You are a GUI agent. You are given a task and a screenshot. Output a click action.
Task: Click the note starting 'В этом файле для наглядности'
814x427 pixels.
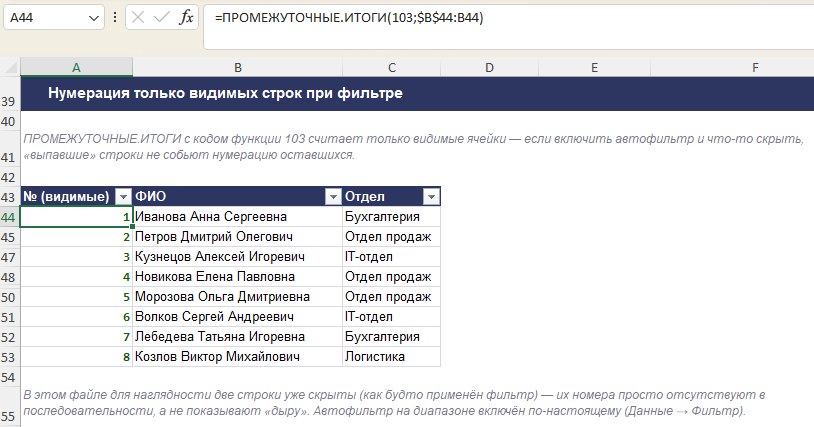395,403
